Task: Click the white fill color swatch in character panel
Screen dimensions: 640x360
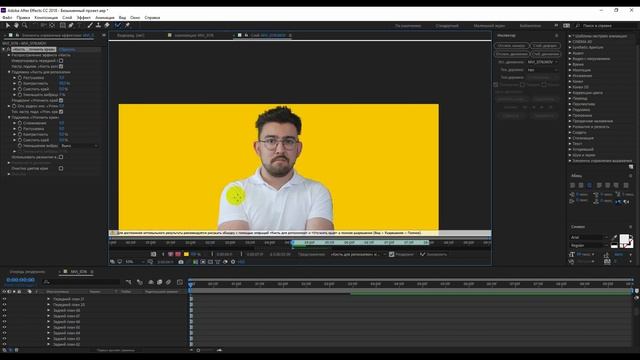Action: pyautogui.click(x=624, y=239)
